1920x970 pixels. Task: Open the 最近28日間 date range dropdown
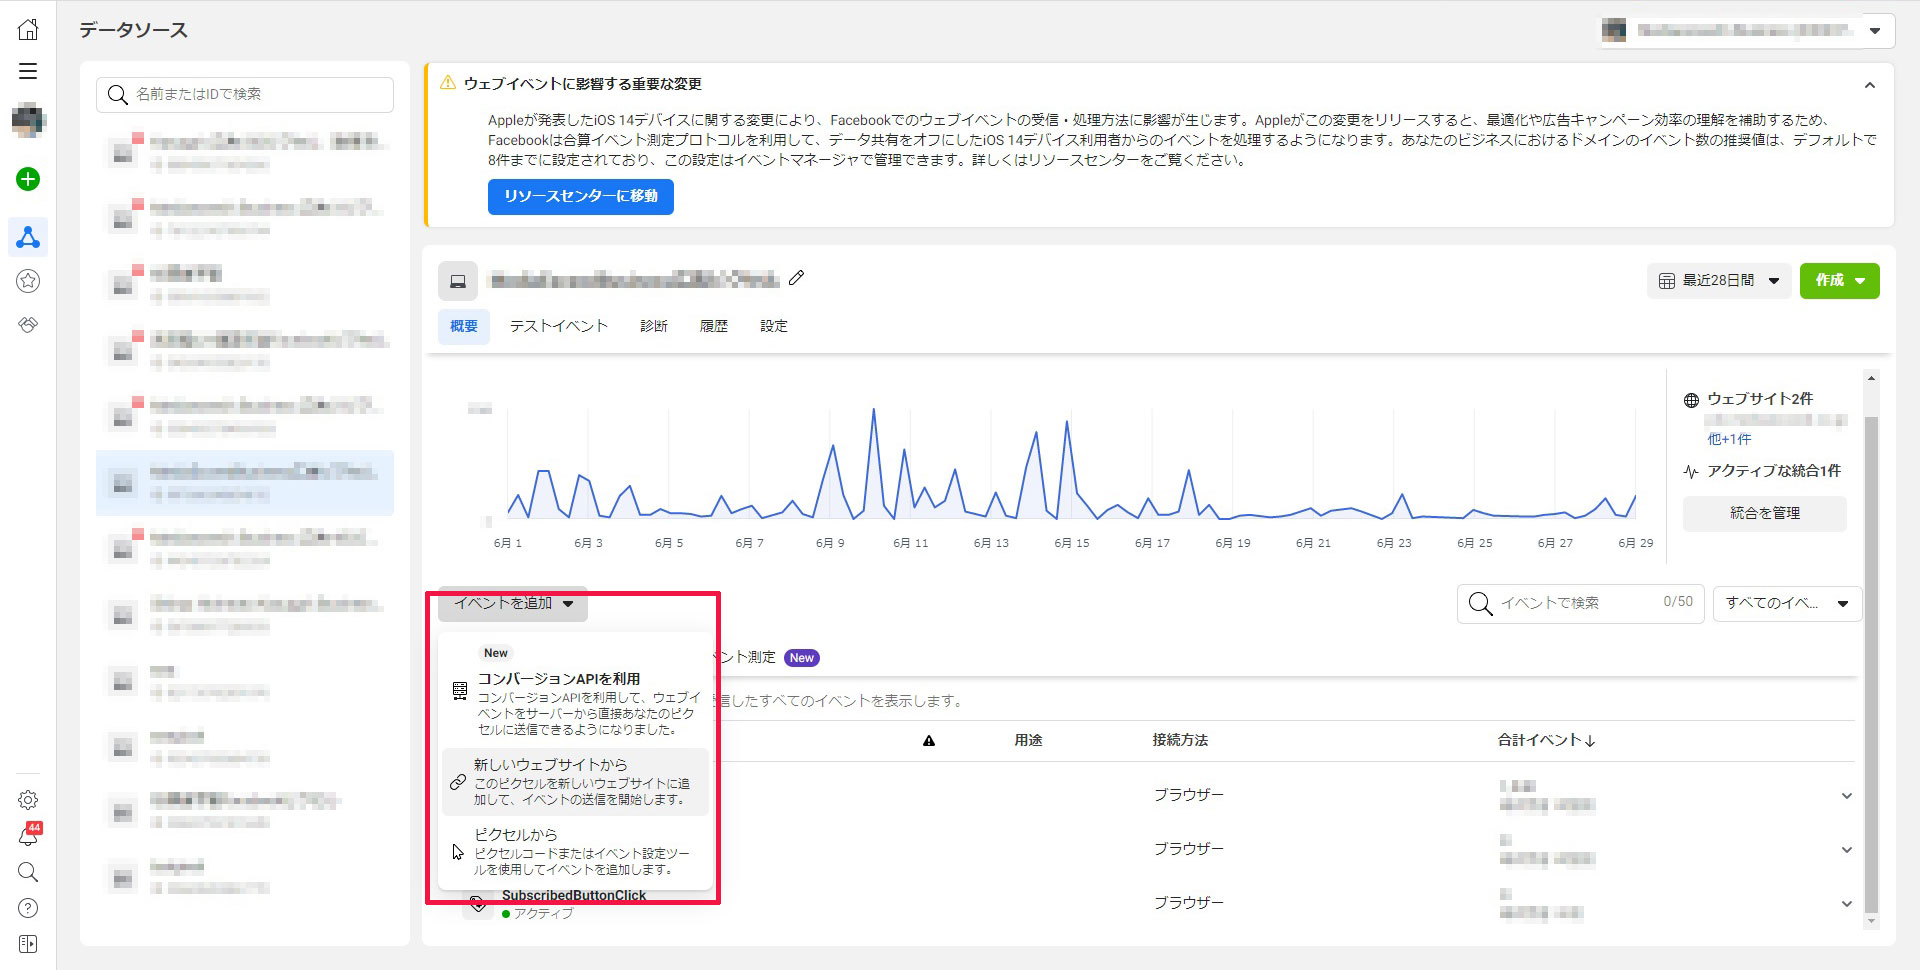tap(1718, 281)
